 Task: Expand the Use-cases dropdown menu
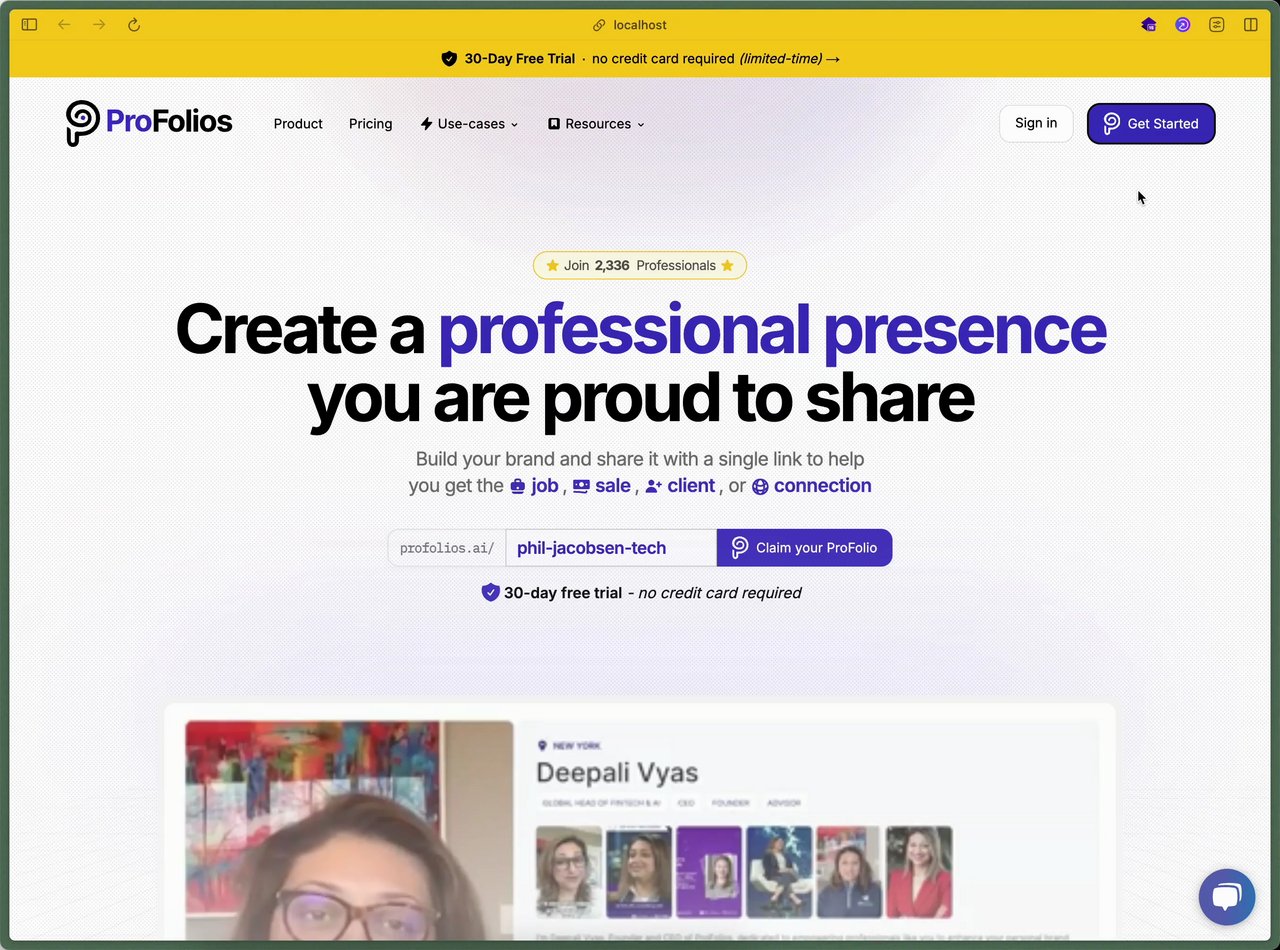(x=469, y=124)
